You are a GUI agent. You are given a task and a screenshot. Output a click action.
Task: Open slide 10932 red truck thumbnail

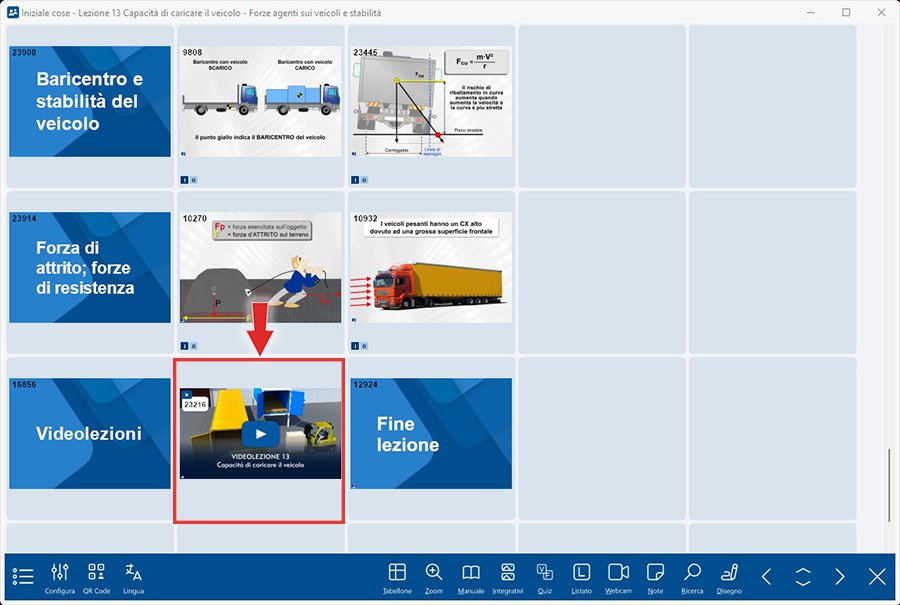[x=429, y=267]
